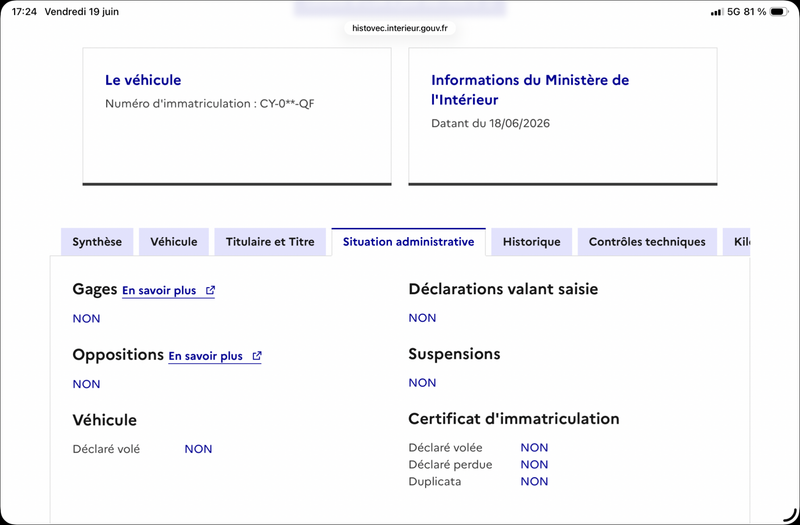This screenshot has width=800, height=525.
Task: Select the Situation administrative tab
Action: [408, 242]
